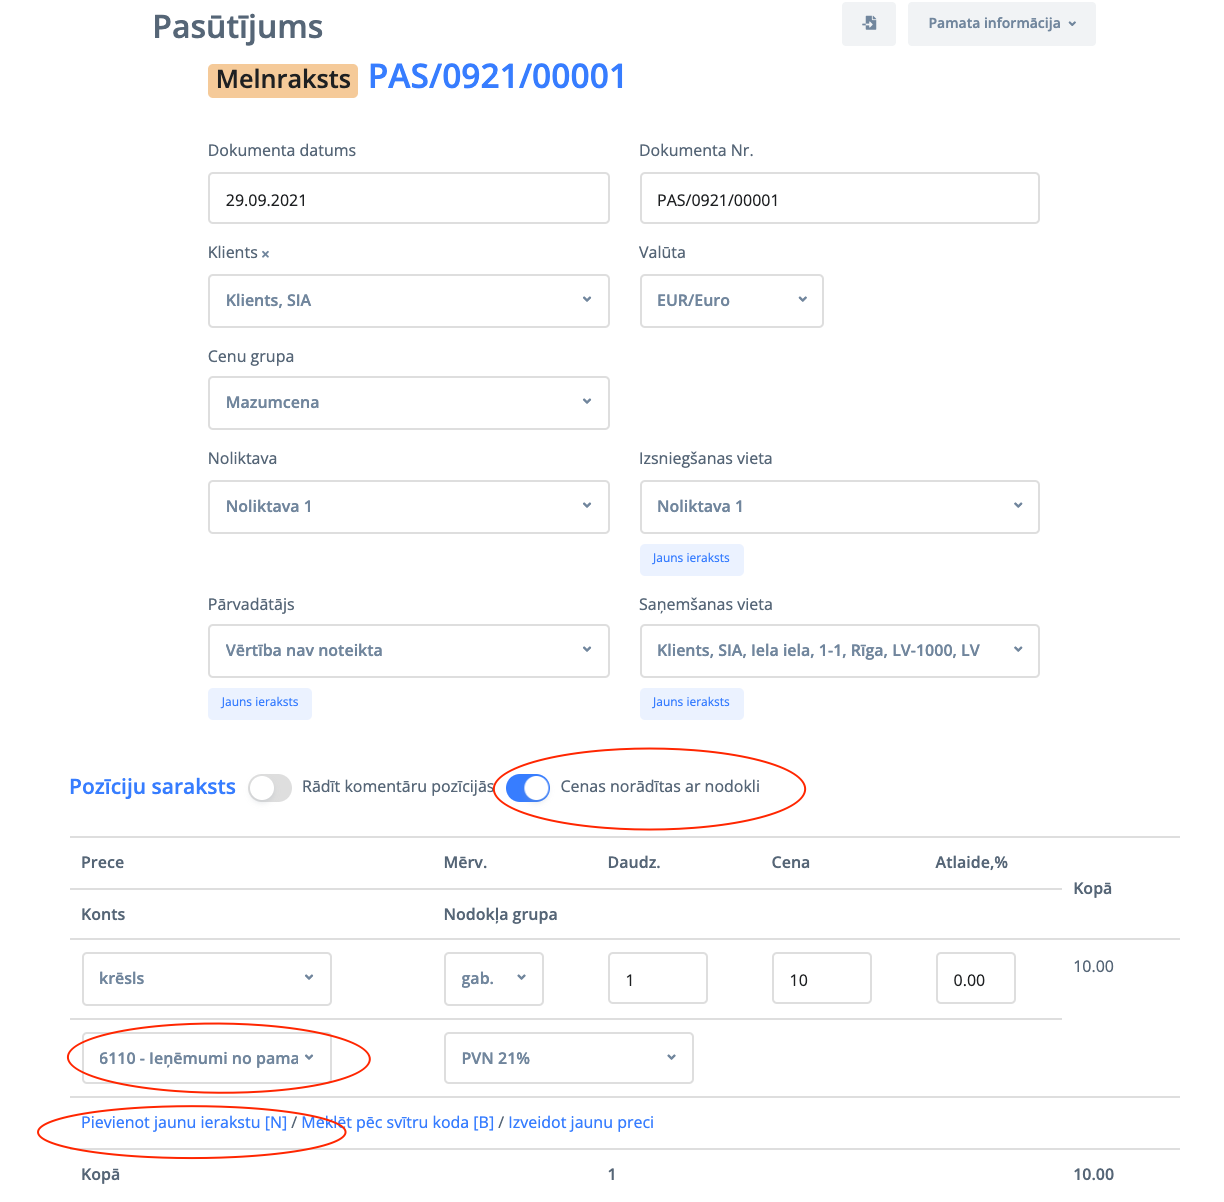Click Meklēt pēc svītru koda [B] link
The width and height of the screenshot is (1224, 1202).
pos(398,1123)
